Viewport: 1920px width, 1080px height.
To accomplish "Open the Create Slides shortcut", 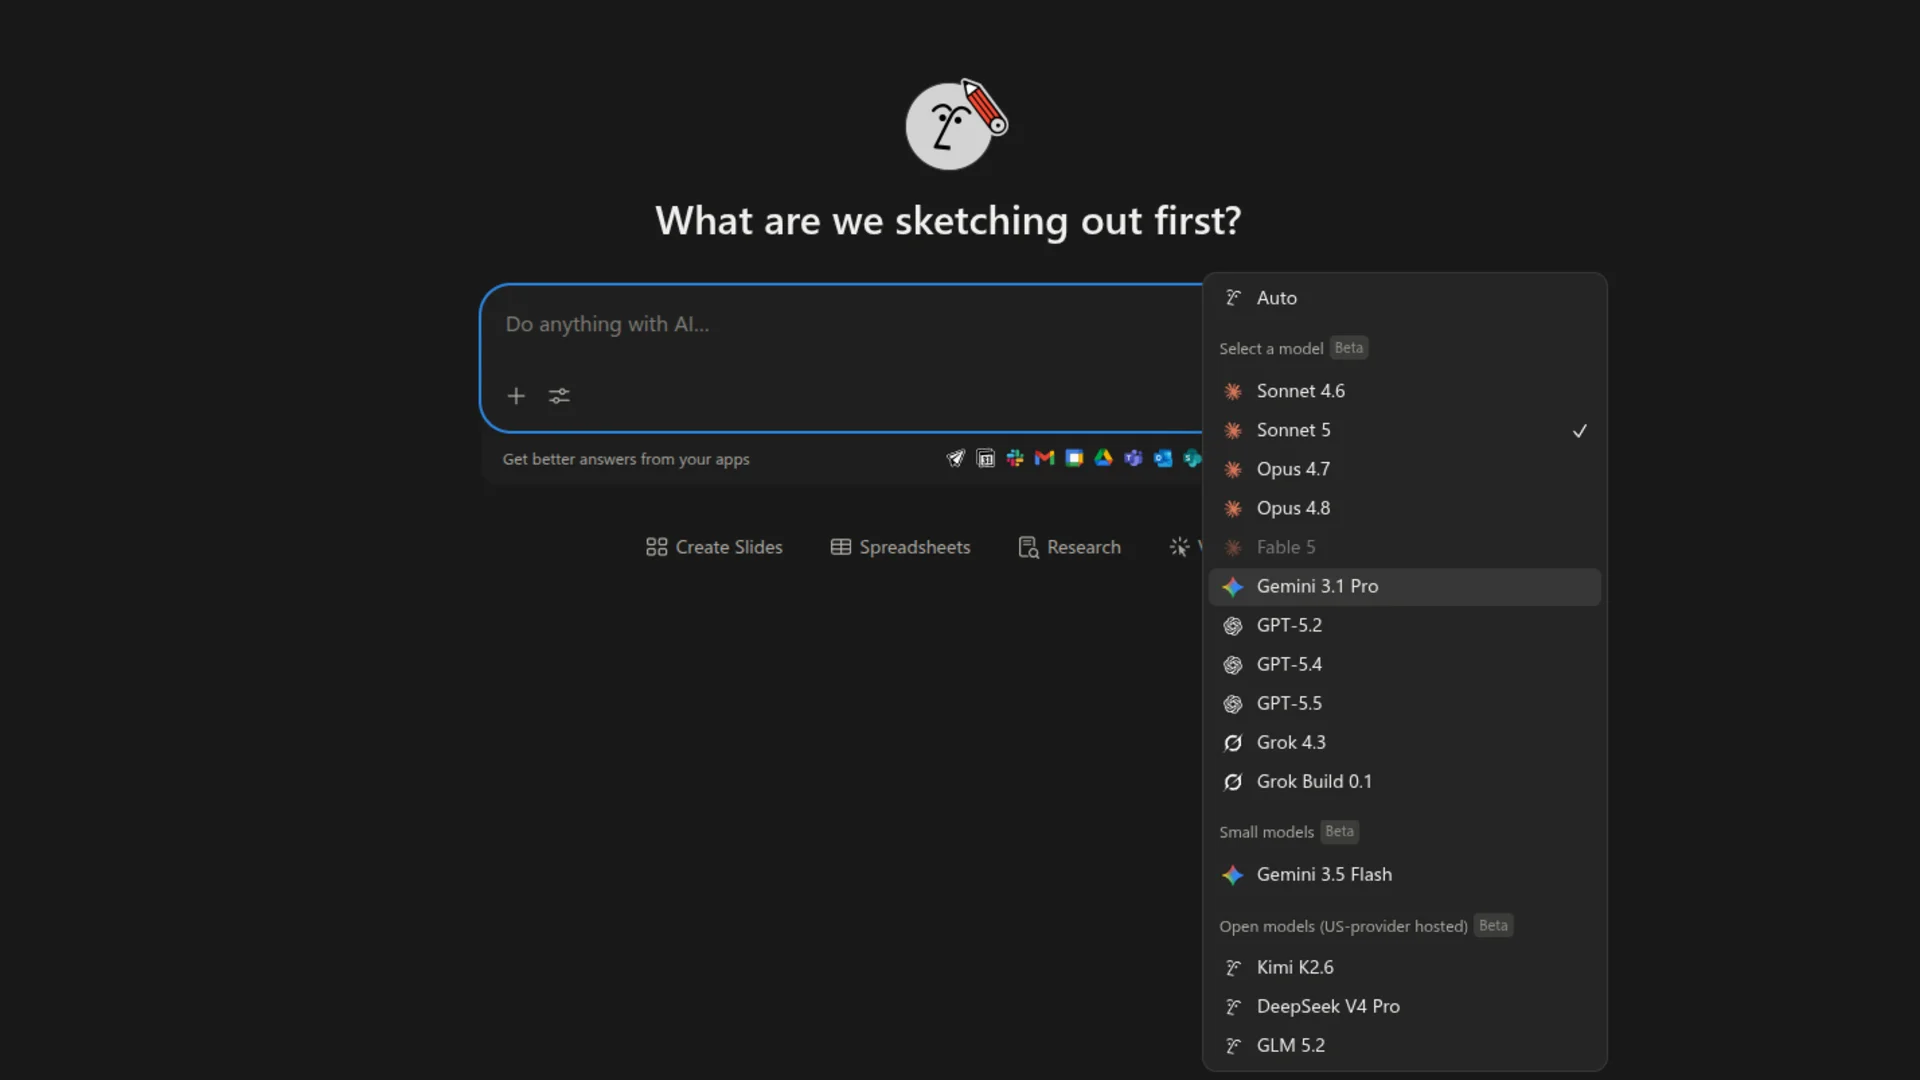I will point(714,547).
